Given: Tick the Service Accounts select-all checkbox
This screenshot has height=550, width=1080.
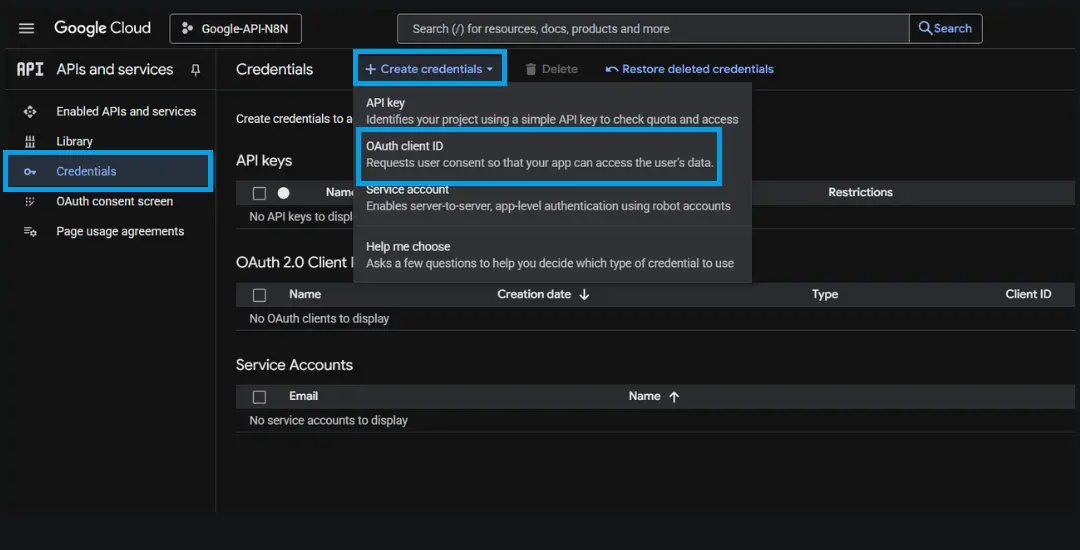Looking at the screenshot, I should [x=259, y=397].
